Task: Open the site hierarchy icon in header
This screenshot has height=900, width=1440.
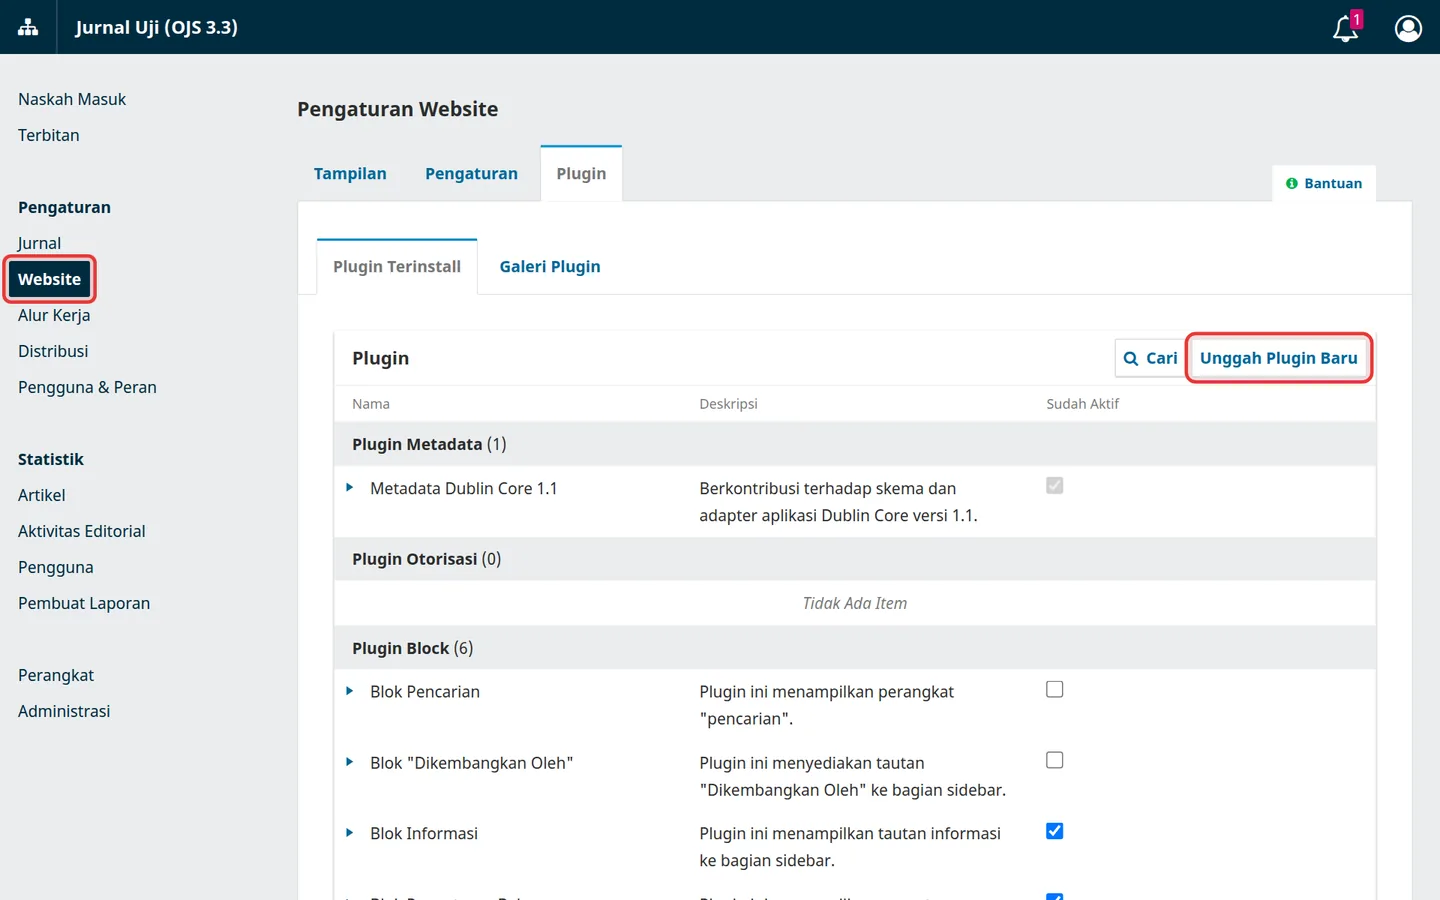Action: pyautogui.click(x=28, y=27)
